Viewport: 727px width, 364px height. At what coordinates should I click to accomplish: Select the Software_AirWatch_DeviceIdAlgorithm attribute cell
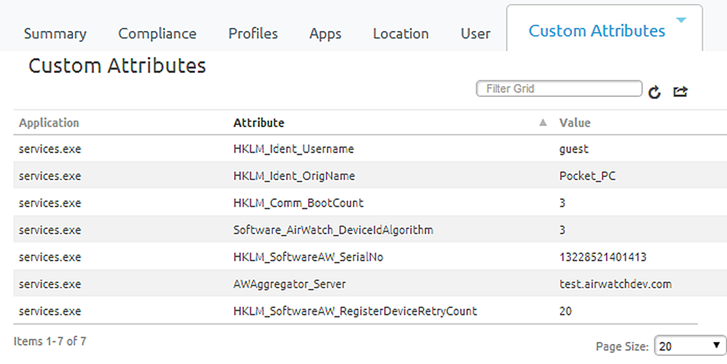(333, 230)
